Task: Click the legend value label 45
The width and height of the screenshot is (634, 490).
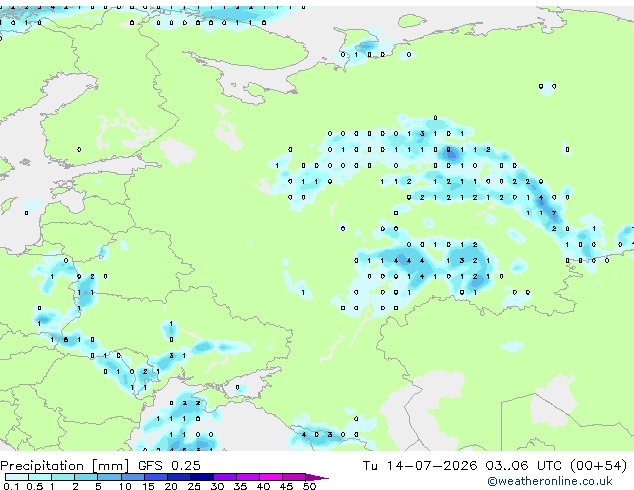Action: pyautogui.click(x=286, y=486)
